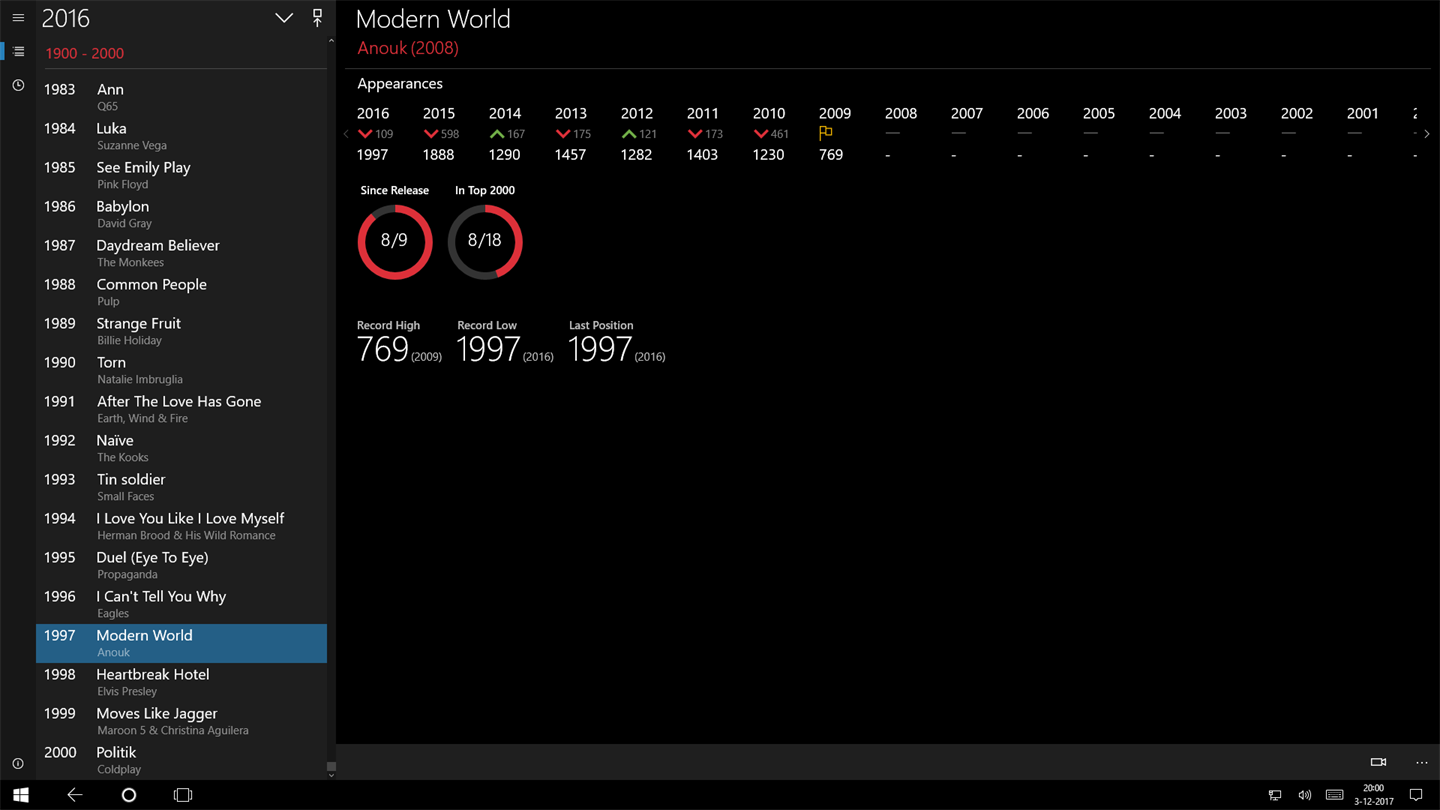Click the song list scrollbar down arrow
This screenshot has height=810, width=1440.
[x=331, y=775]
